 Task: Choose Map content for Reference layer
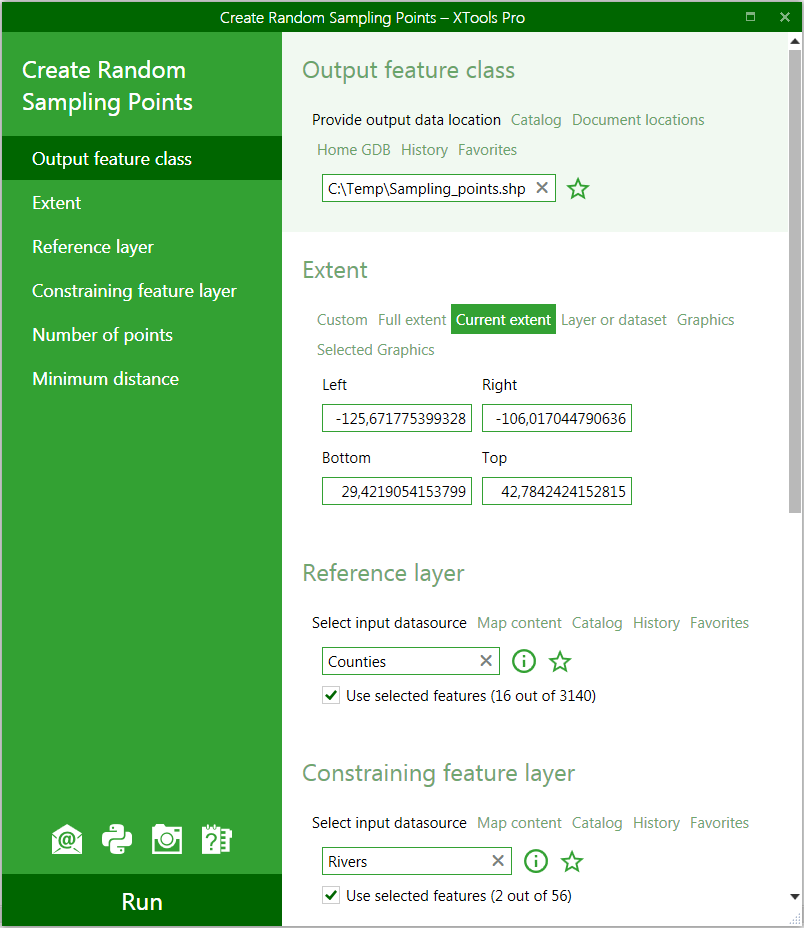[519, 623]
